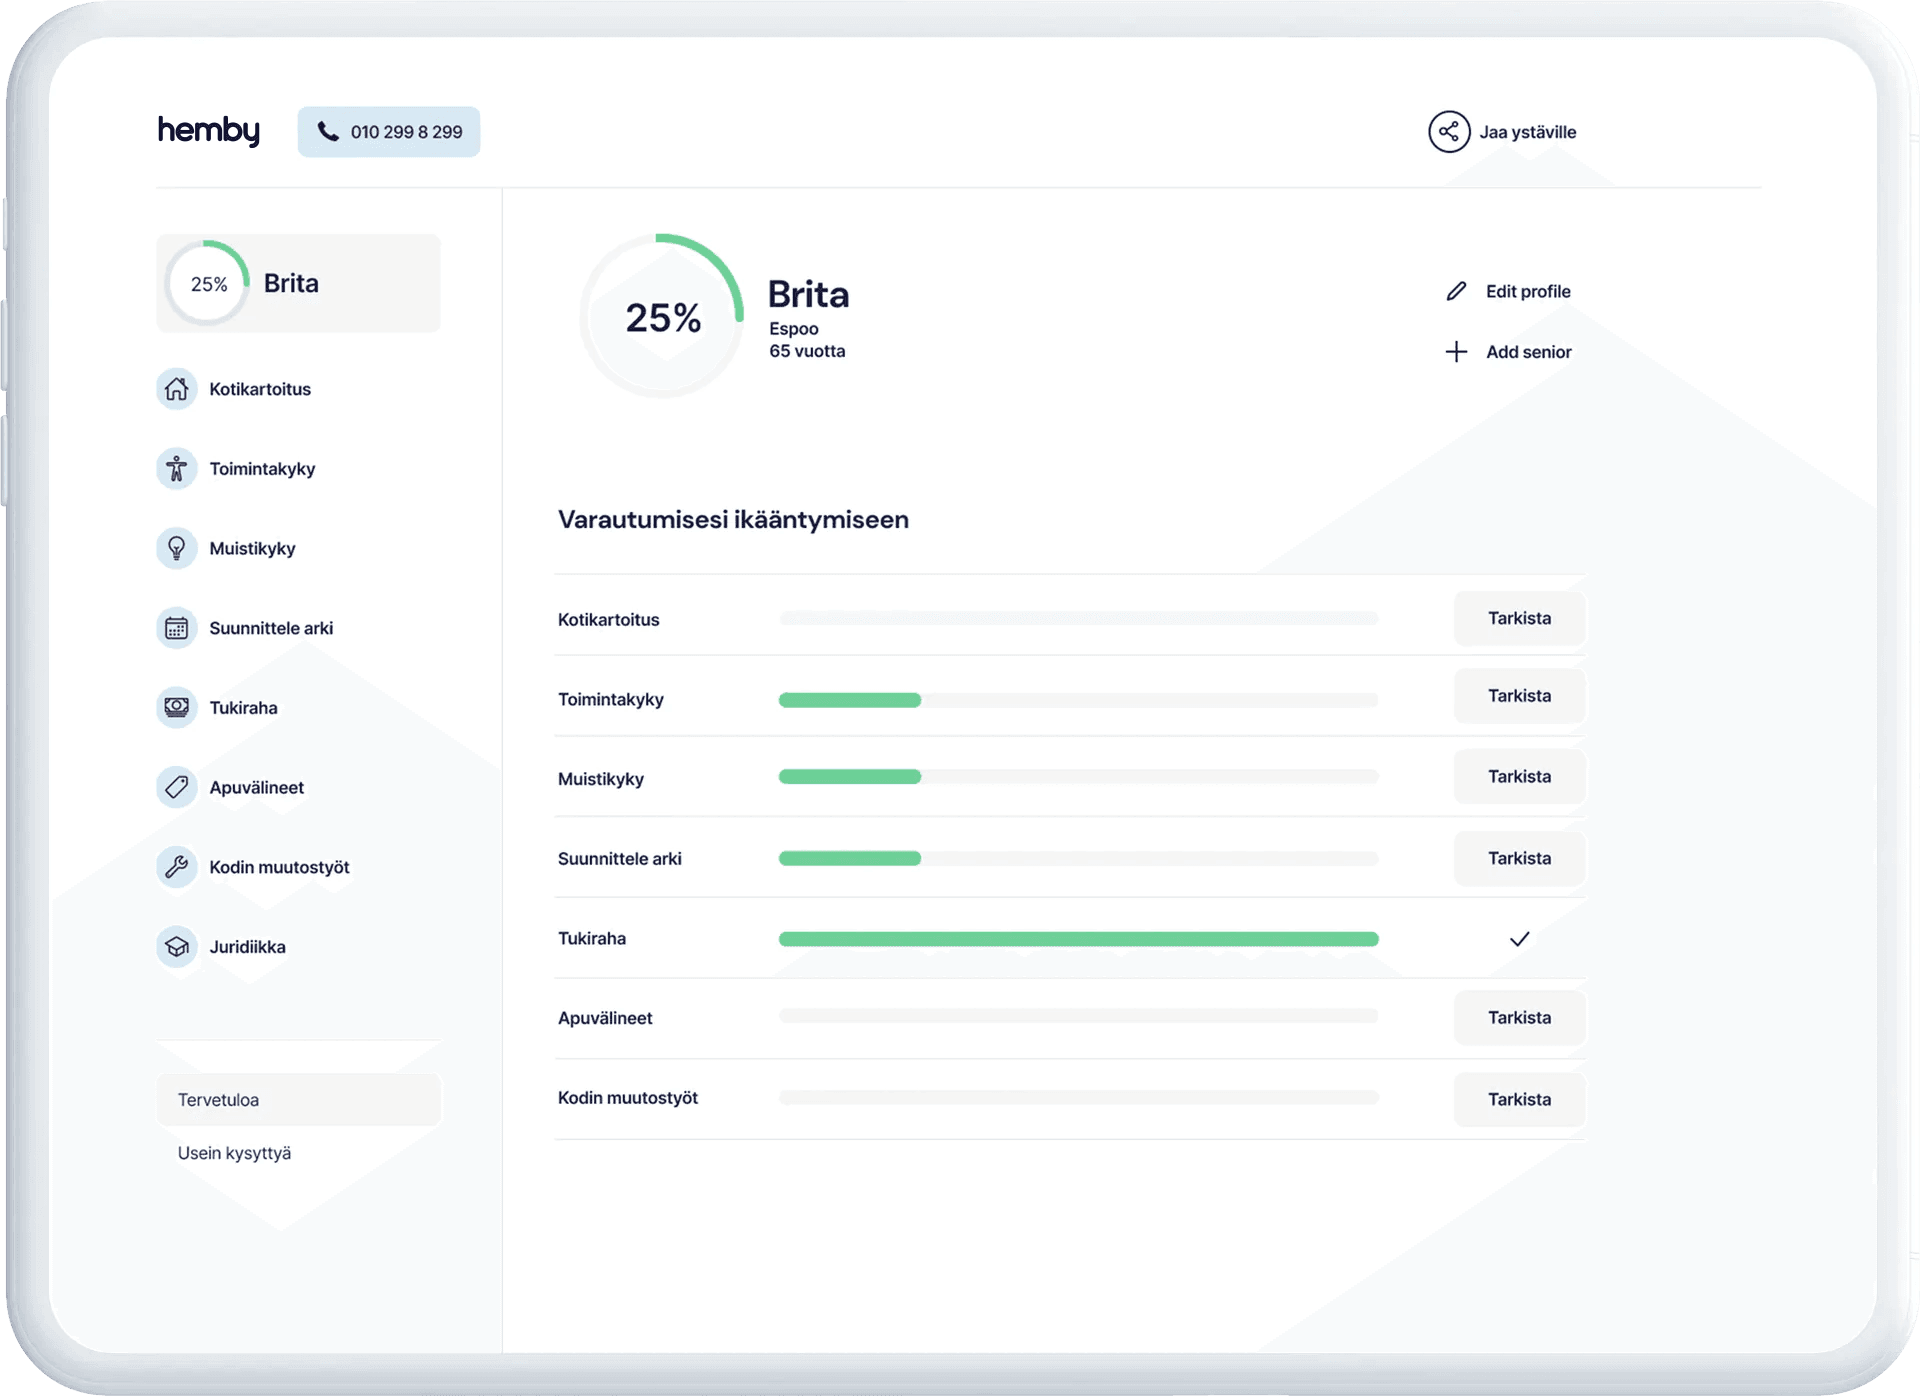Click the Espoo location text
The image size is (1920, 1396).
tap(794, 328)
